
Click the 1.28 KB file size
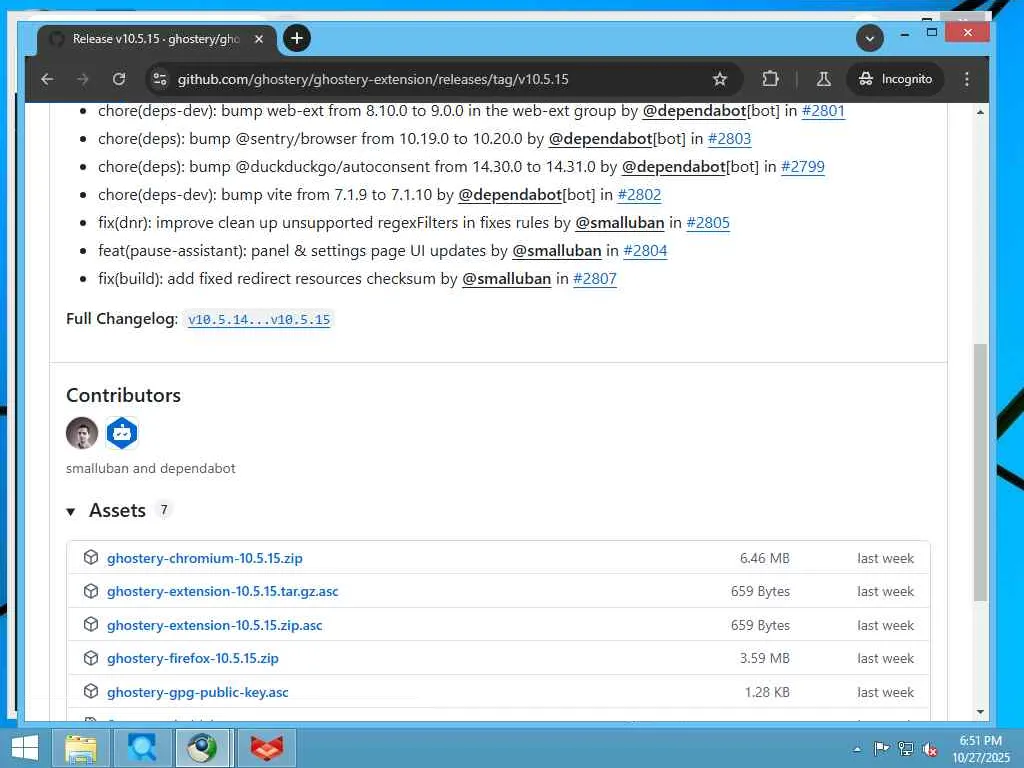coord(767,692)
